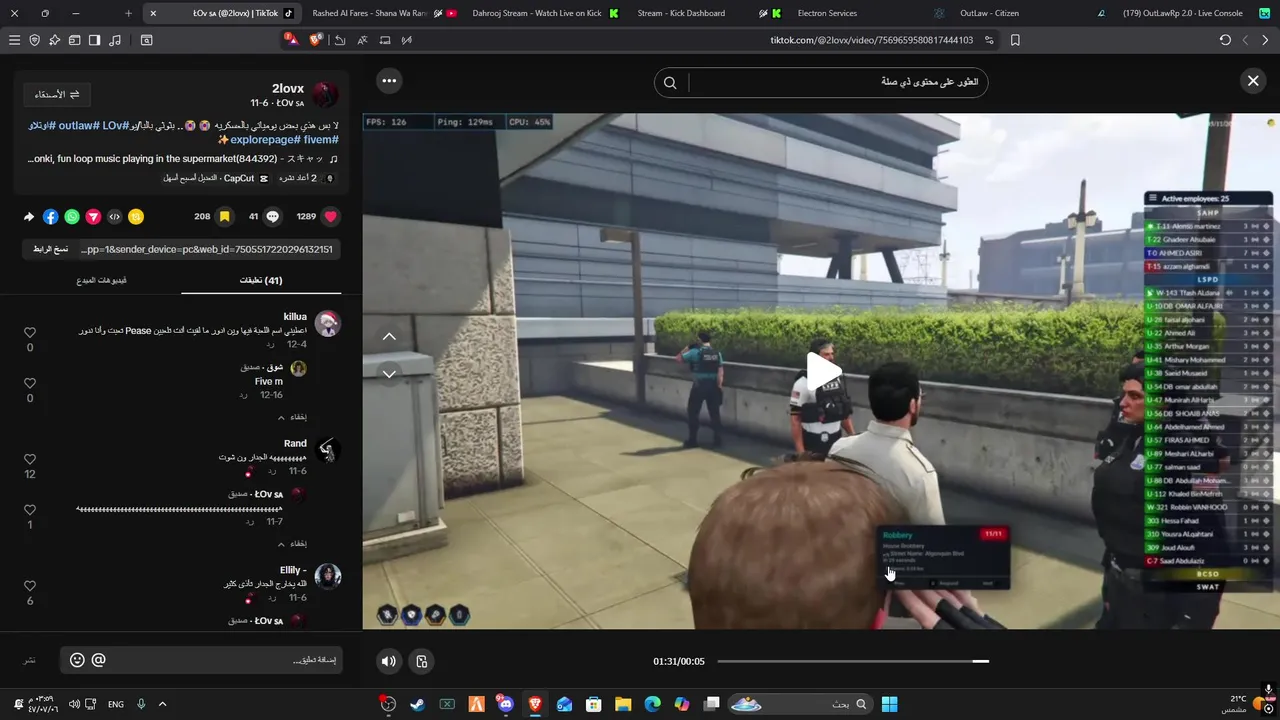The width and height of the screenshot is (1280, 720).
Task: Share the video to Facebook
Action: (51, 217)
